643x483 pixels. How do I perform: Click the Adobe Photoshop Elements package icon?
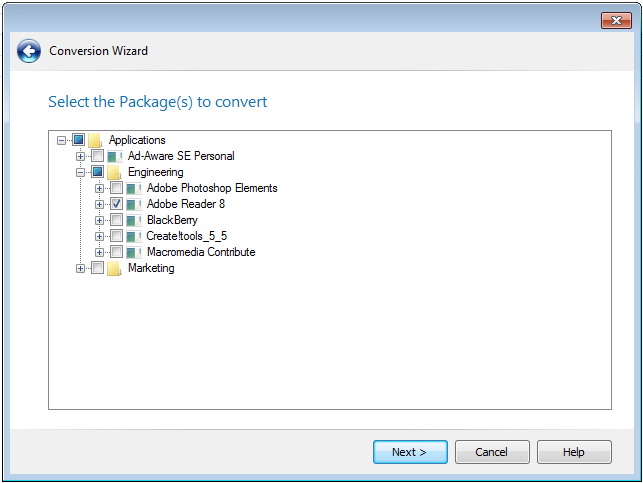point(134,188)
